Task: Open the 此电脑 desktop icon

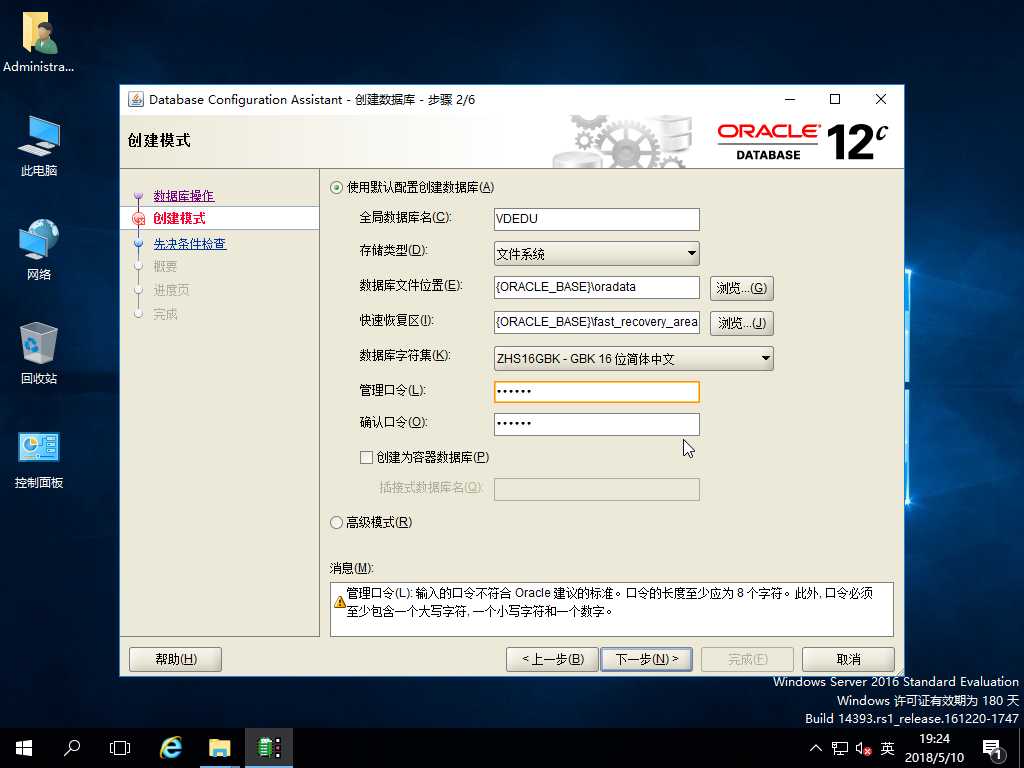Action: tap(39, 146)
